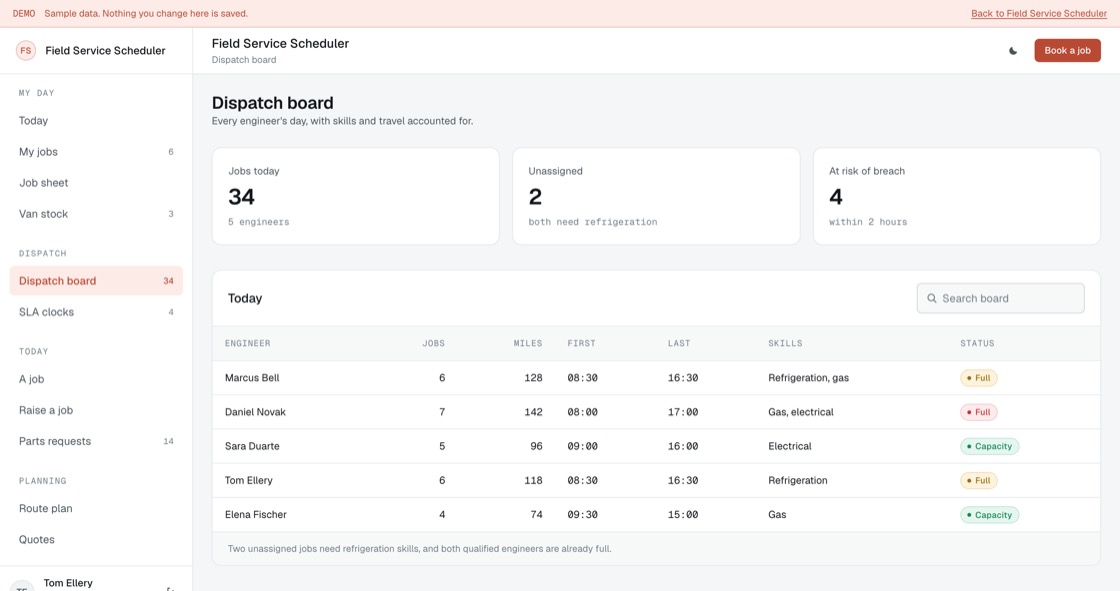Click Daniel Novak's 08:00 first job time
The image size is (1120, 591).
(582, 412)
